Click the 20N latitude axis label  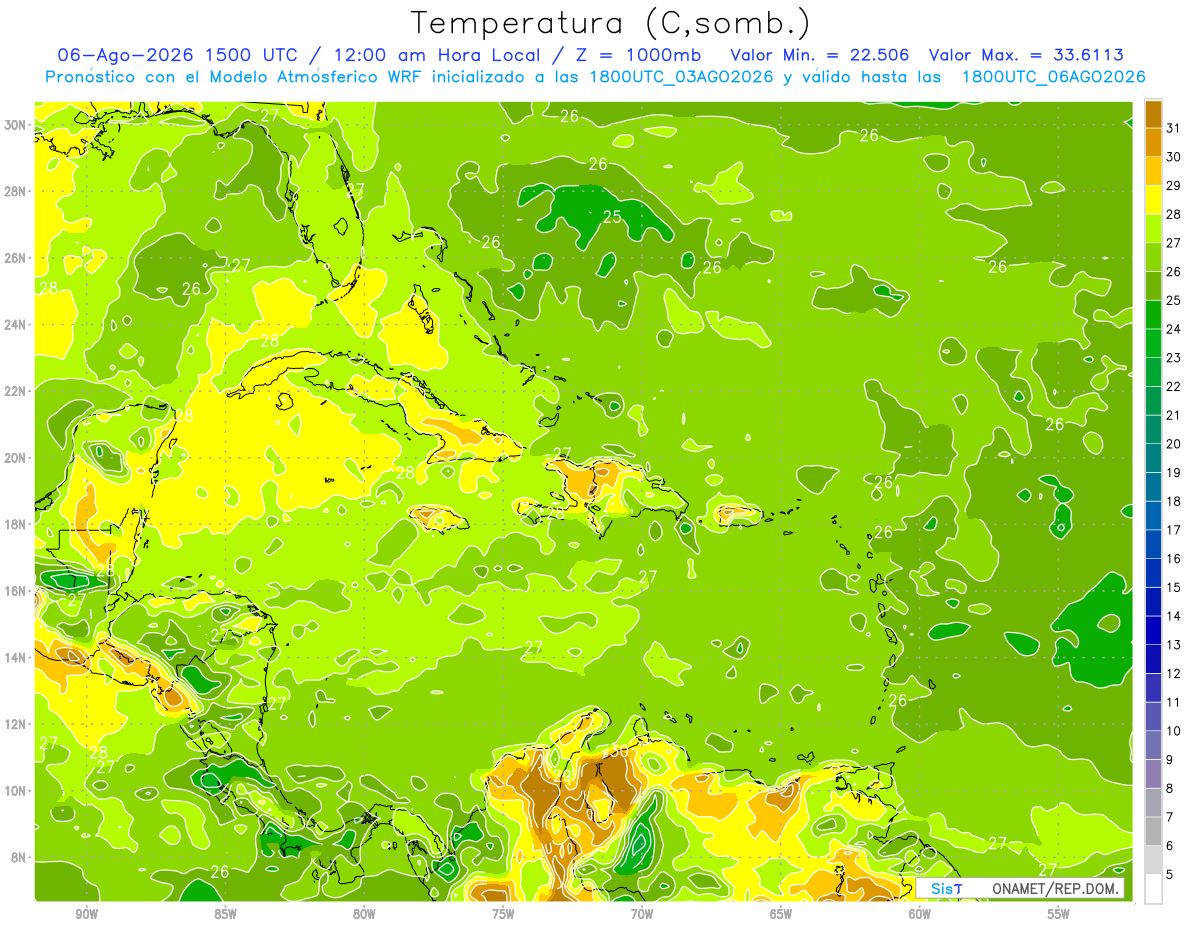[x=15, y=457]
